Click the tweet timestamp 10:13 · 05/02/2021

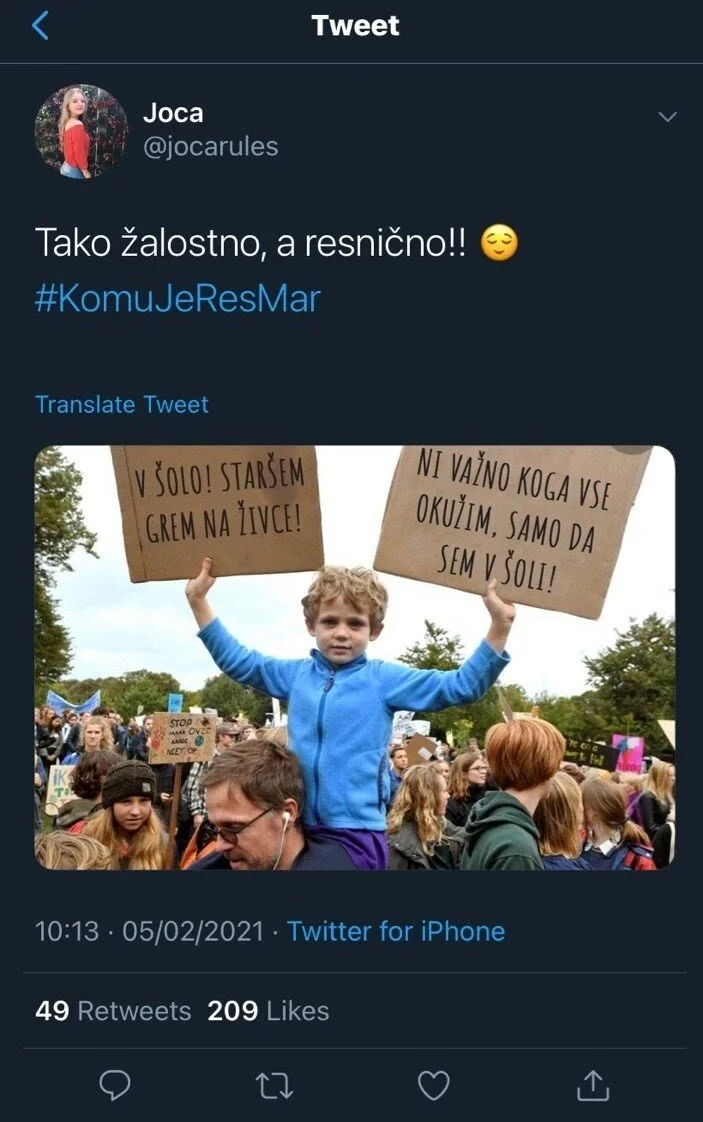point(149,931)
